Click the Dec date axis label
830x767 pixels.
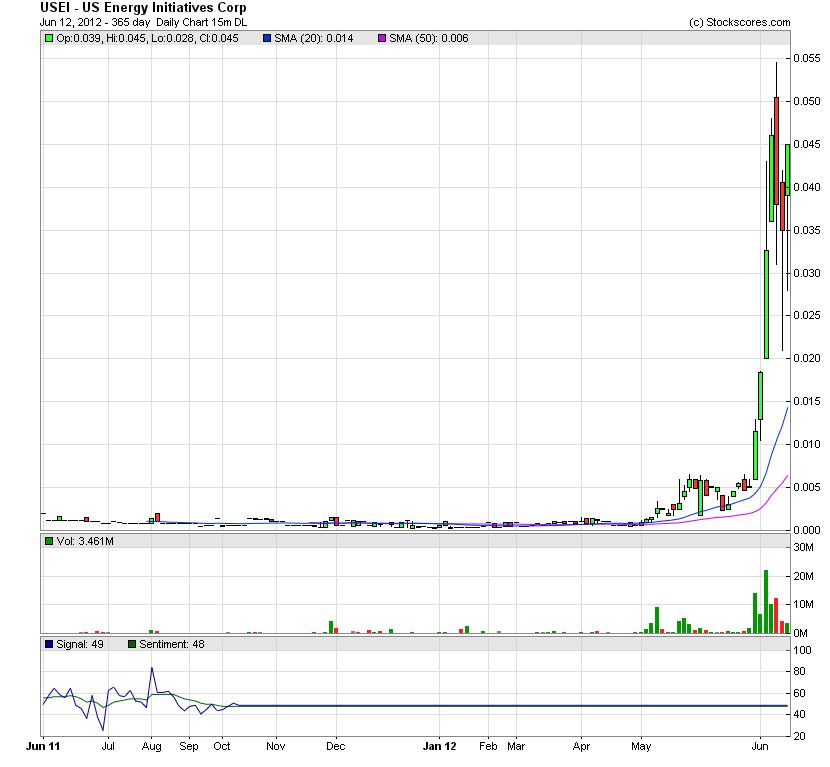pos(336,746)
